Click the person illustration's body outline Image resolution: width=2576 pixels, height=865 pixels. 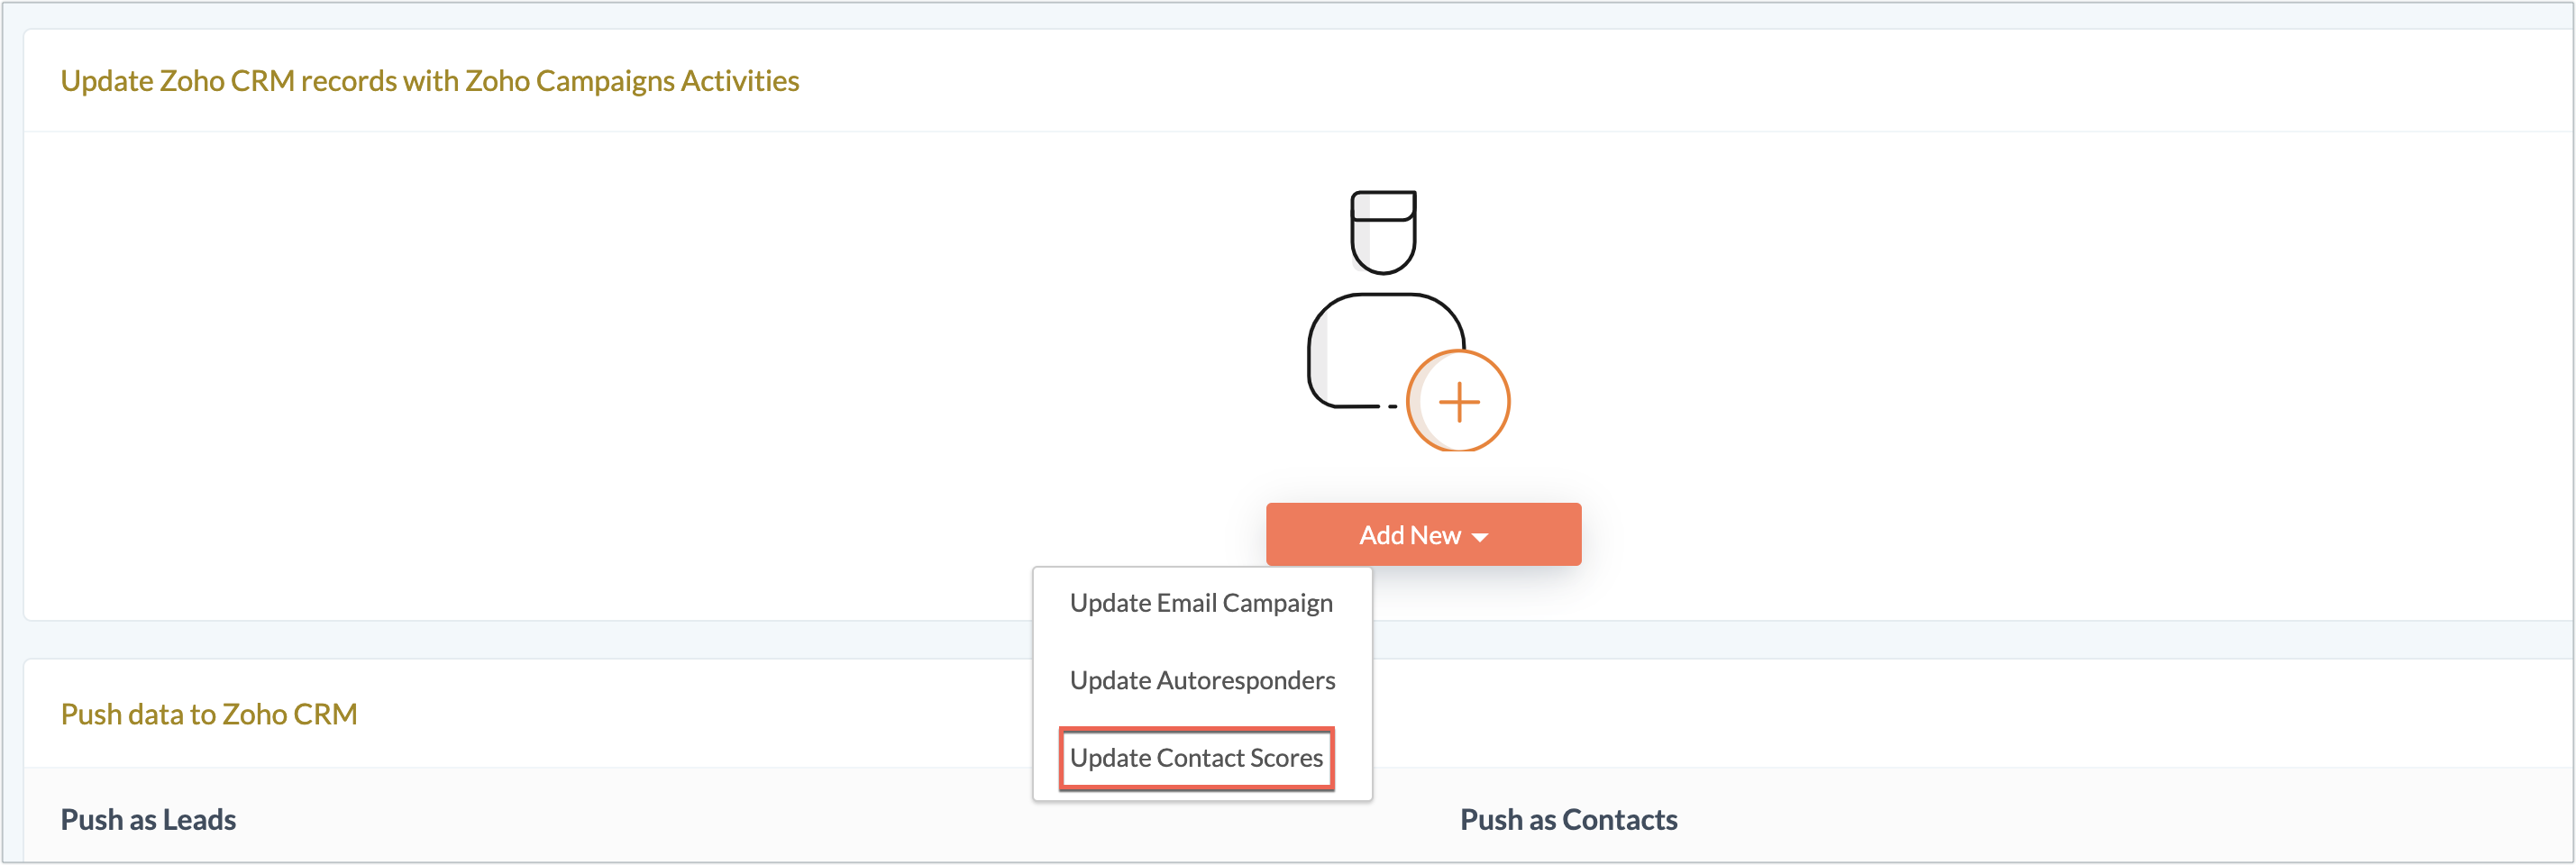coord(1385,350)
